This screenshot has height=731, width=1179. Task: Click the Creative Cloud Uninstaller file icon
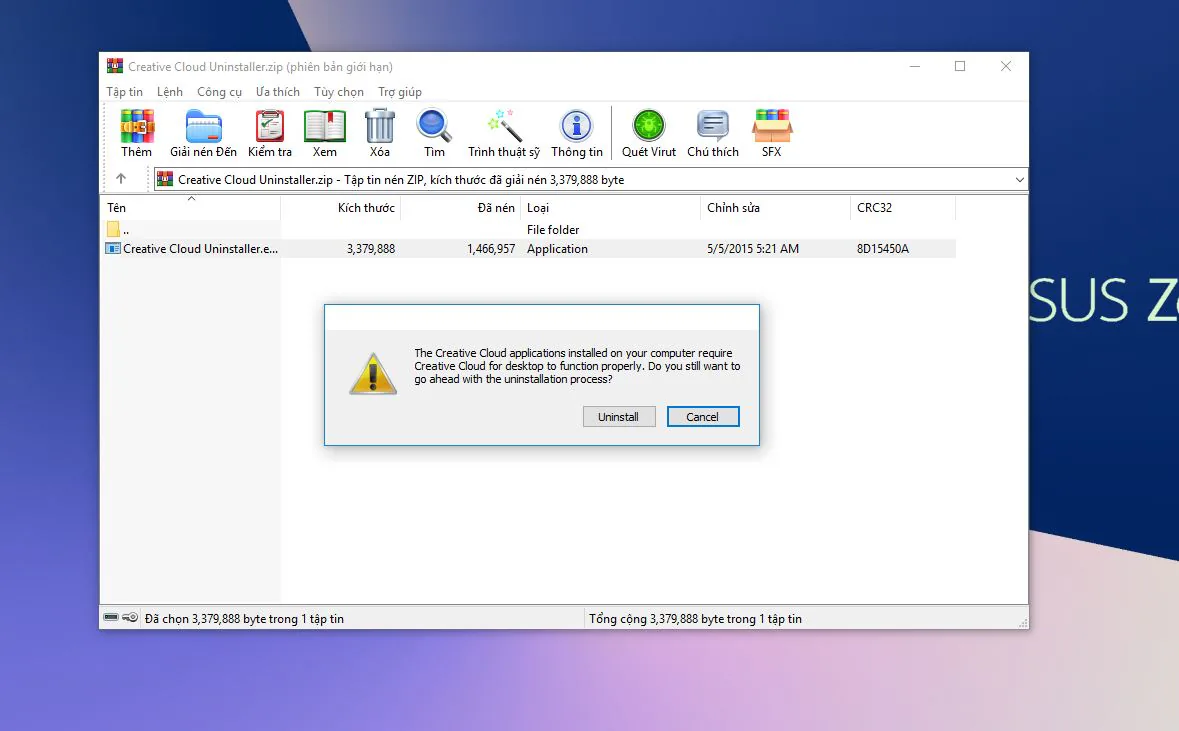(113, 248)
